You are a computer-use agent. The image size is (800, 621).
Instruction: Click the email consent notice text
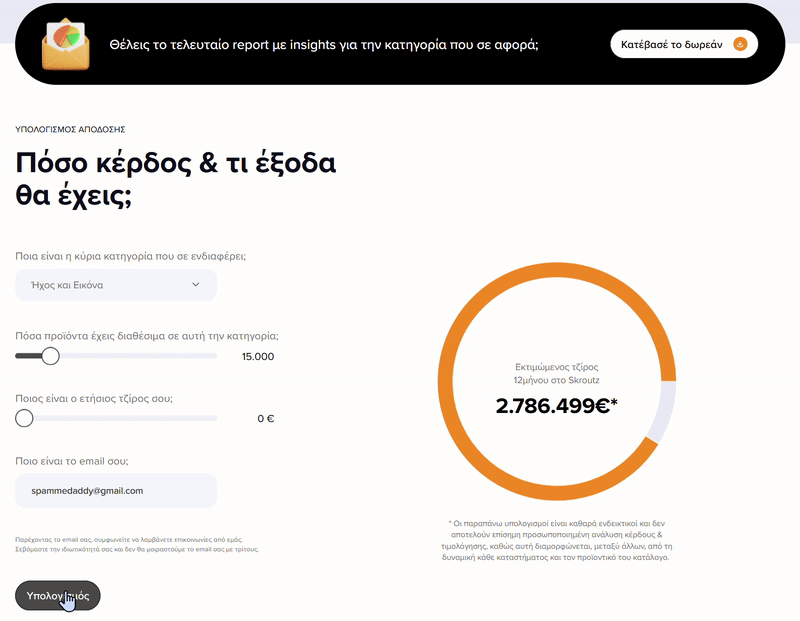[137, 544]
